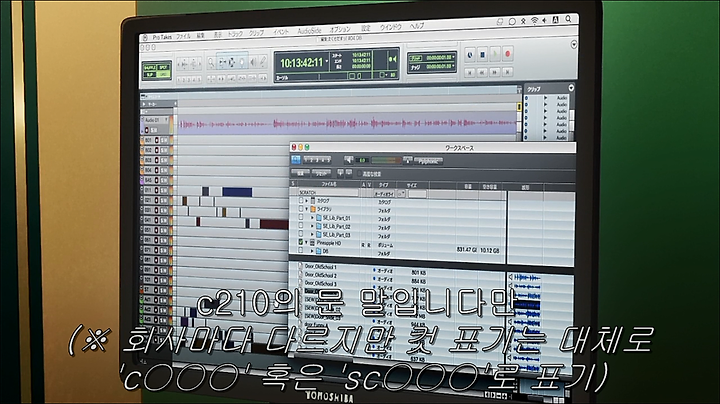720x404 pixels.
Task: Open the クリップ list dropdown menu
Action: click(571, 88)
